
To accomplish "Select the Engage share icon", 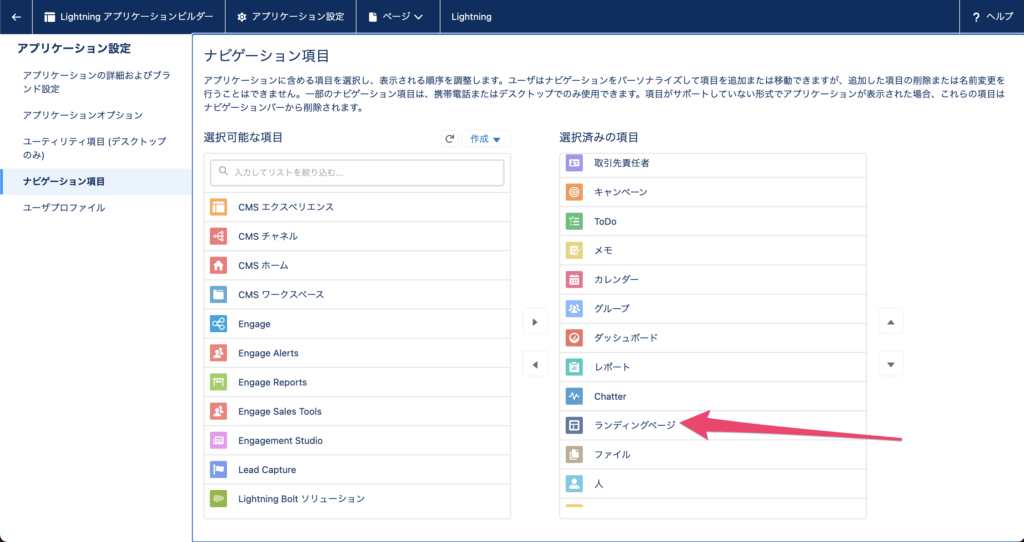I will click(x=218, y=324).
